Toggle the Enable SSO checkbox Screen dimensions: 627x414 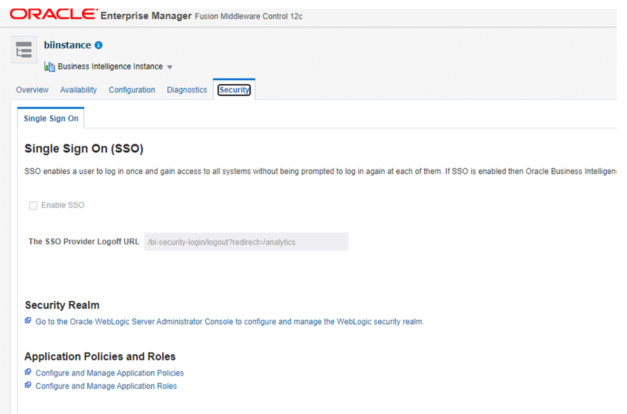click(x=33, y=205)
